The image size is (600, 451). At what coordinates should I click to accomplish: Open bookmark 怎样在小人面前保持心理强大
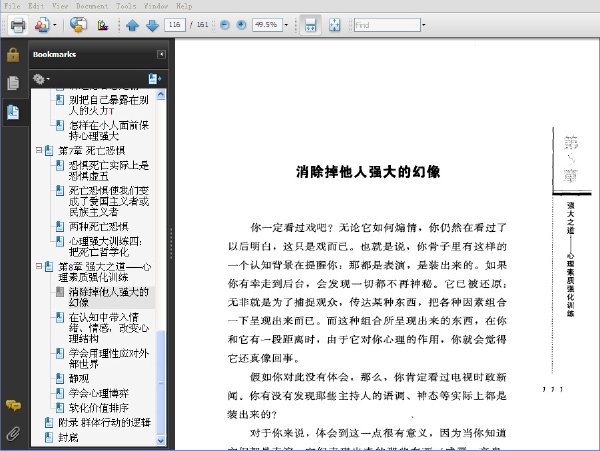[x=109, y=130]
